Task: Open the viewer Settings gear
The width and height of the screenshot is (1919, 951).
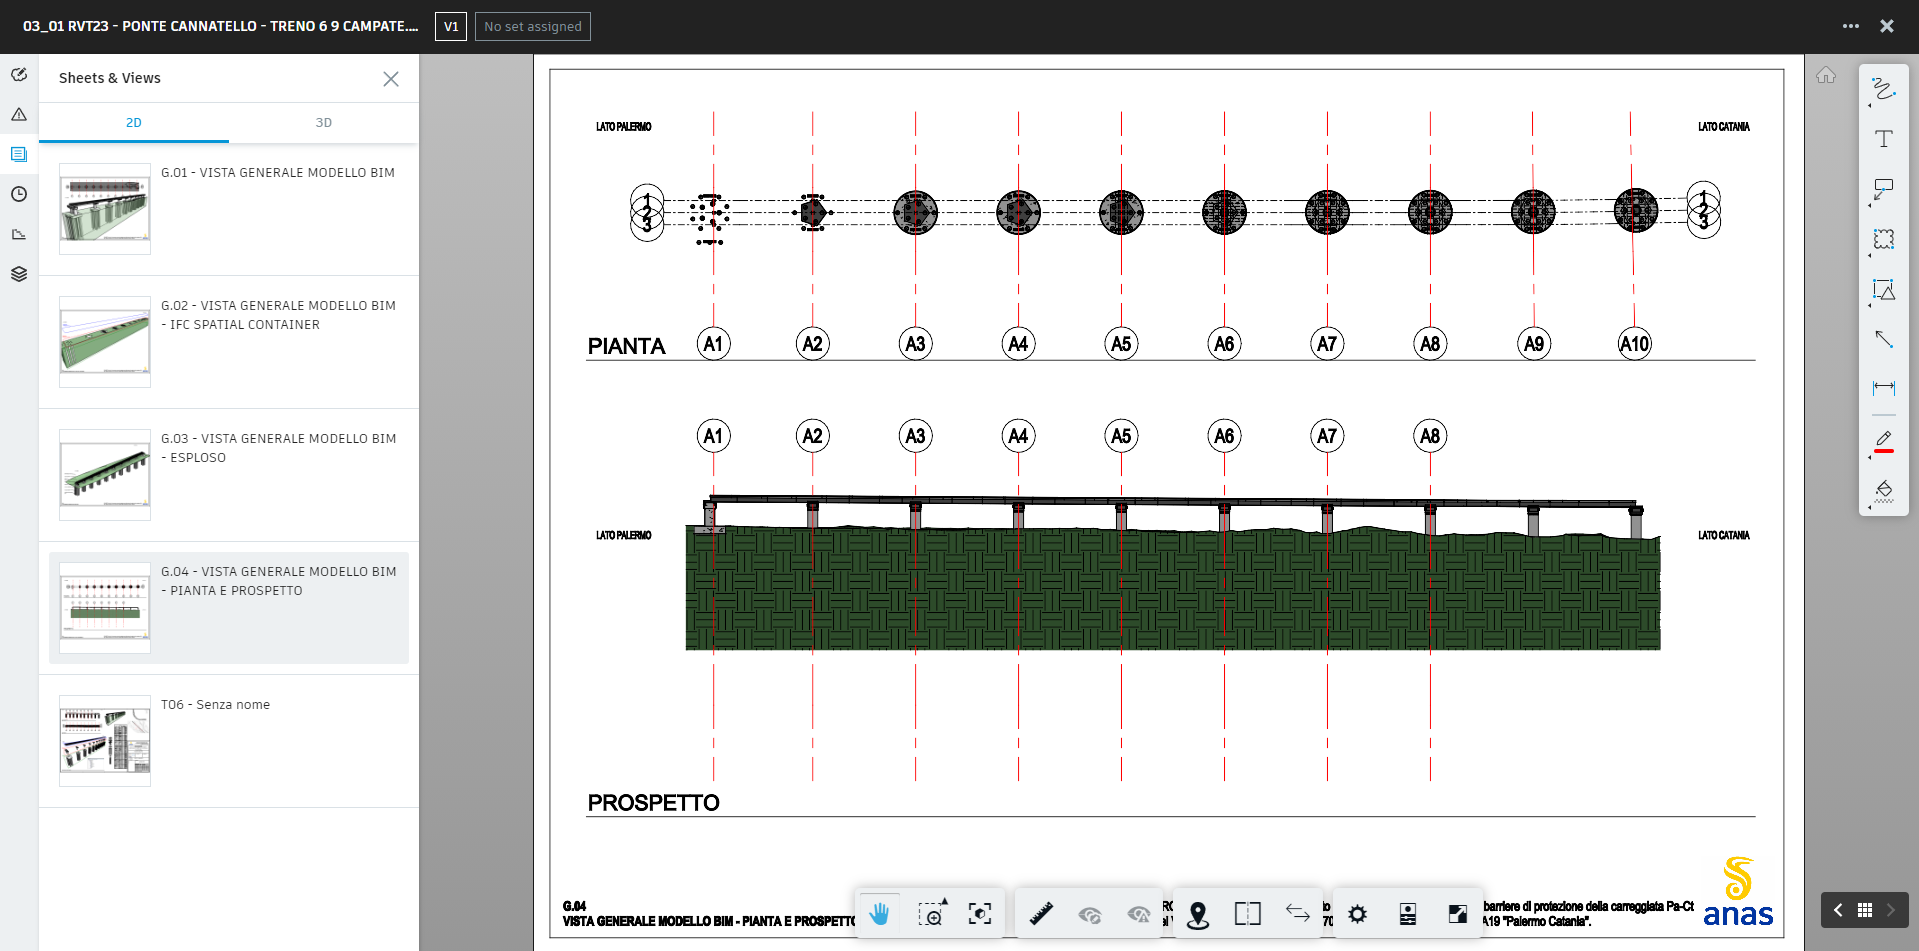Action: [x=1357, y=914]
